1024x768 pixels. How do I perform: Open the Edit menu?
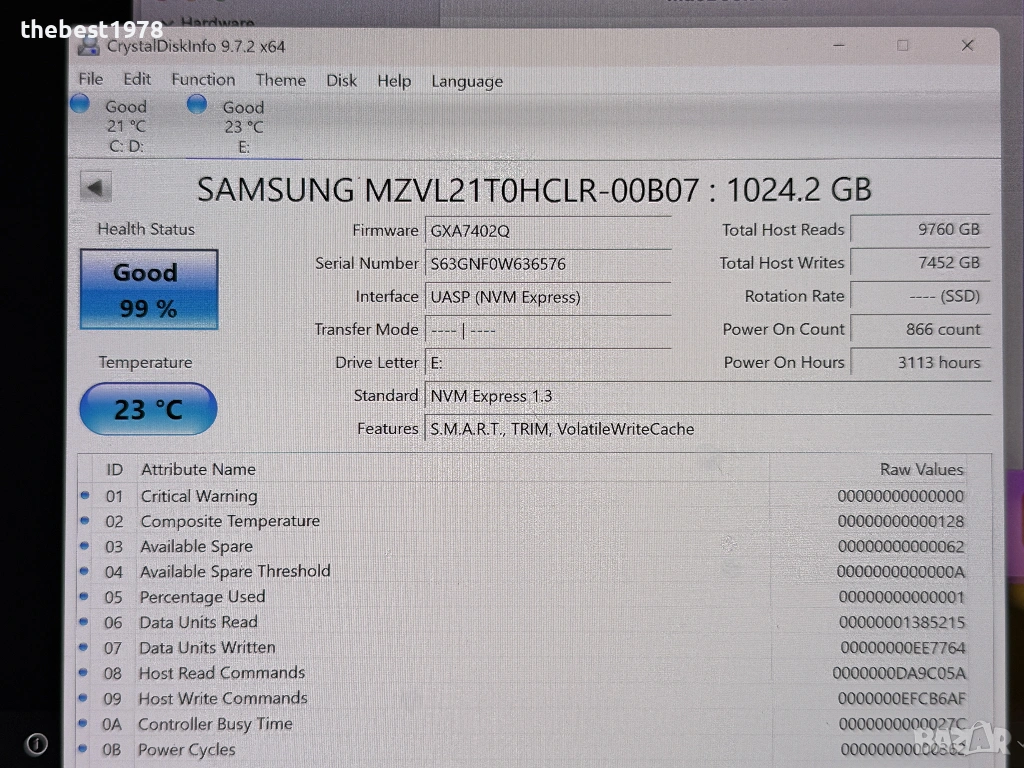click(137, 80)
